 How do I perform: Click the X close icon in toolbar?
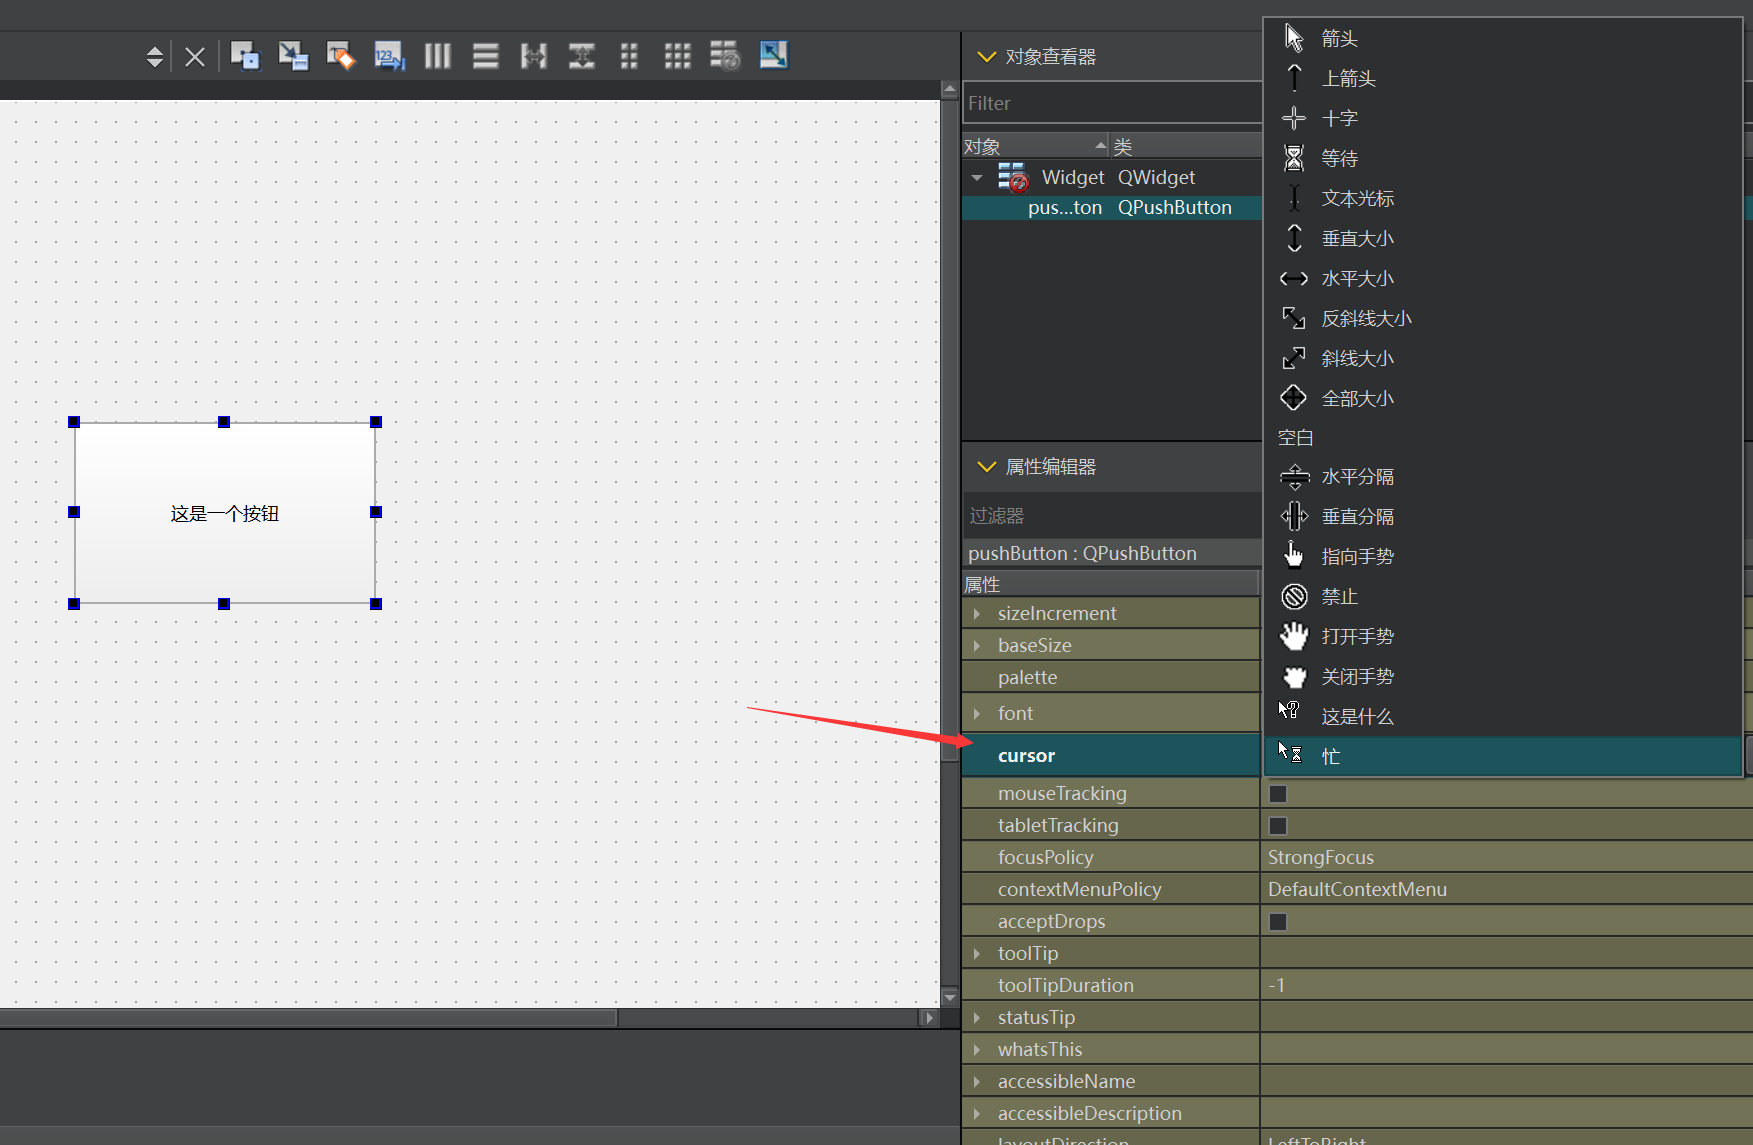(195, 57)
